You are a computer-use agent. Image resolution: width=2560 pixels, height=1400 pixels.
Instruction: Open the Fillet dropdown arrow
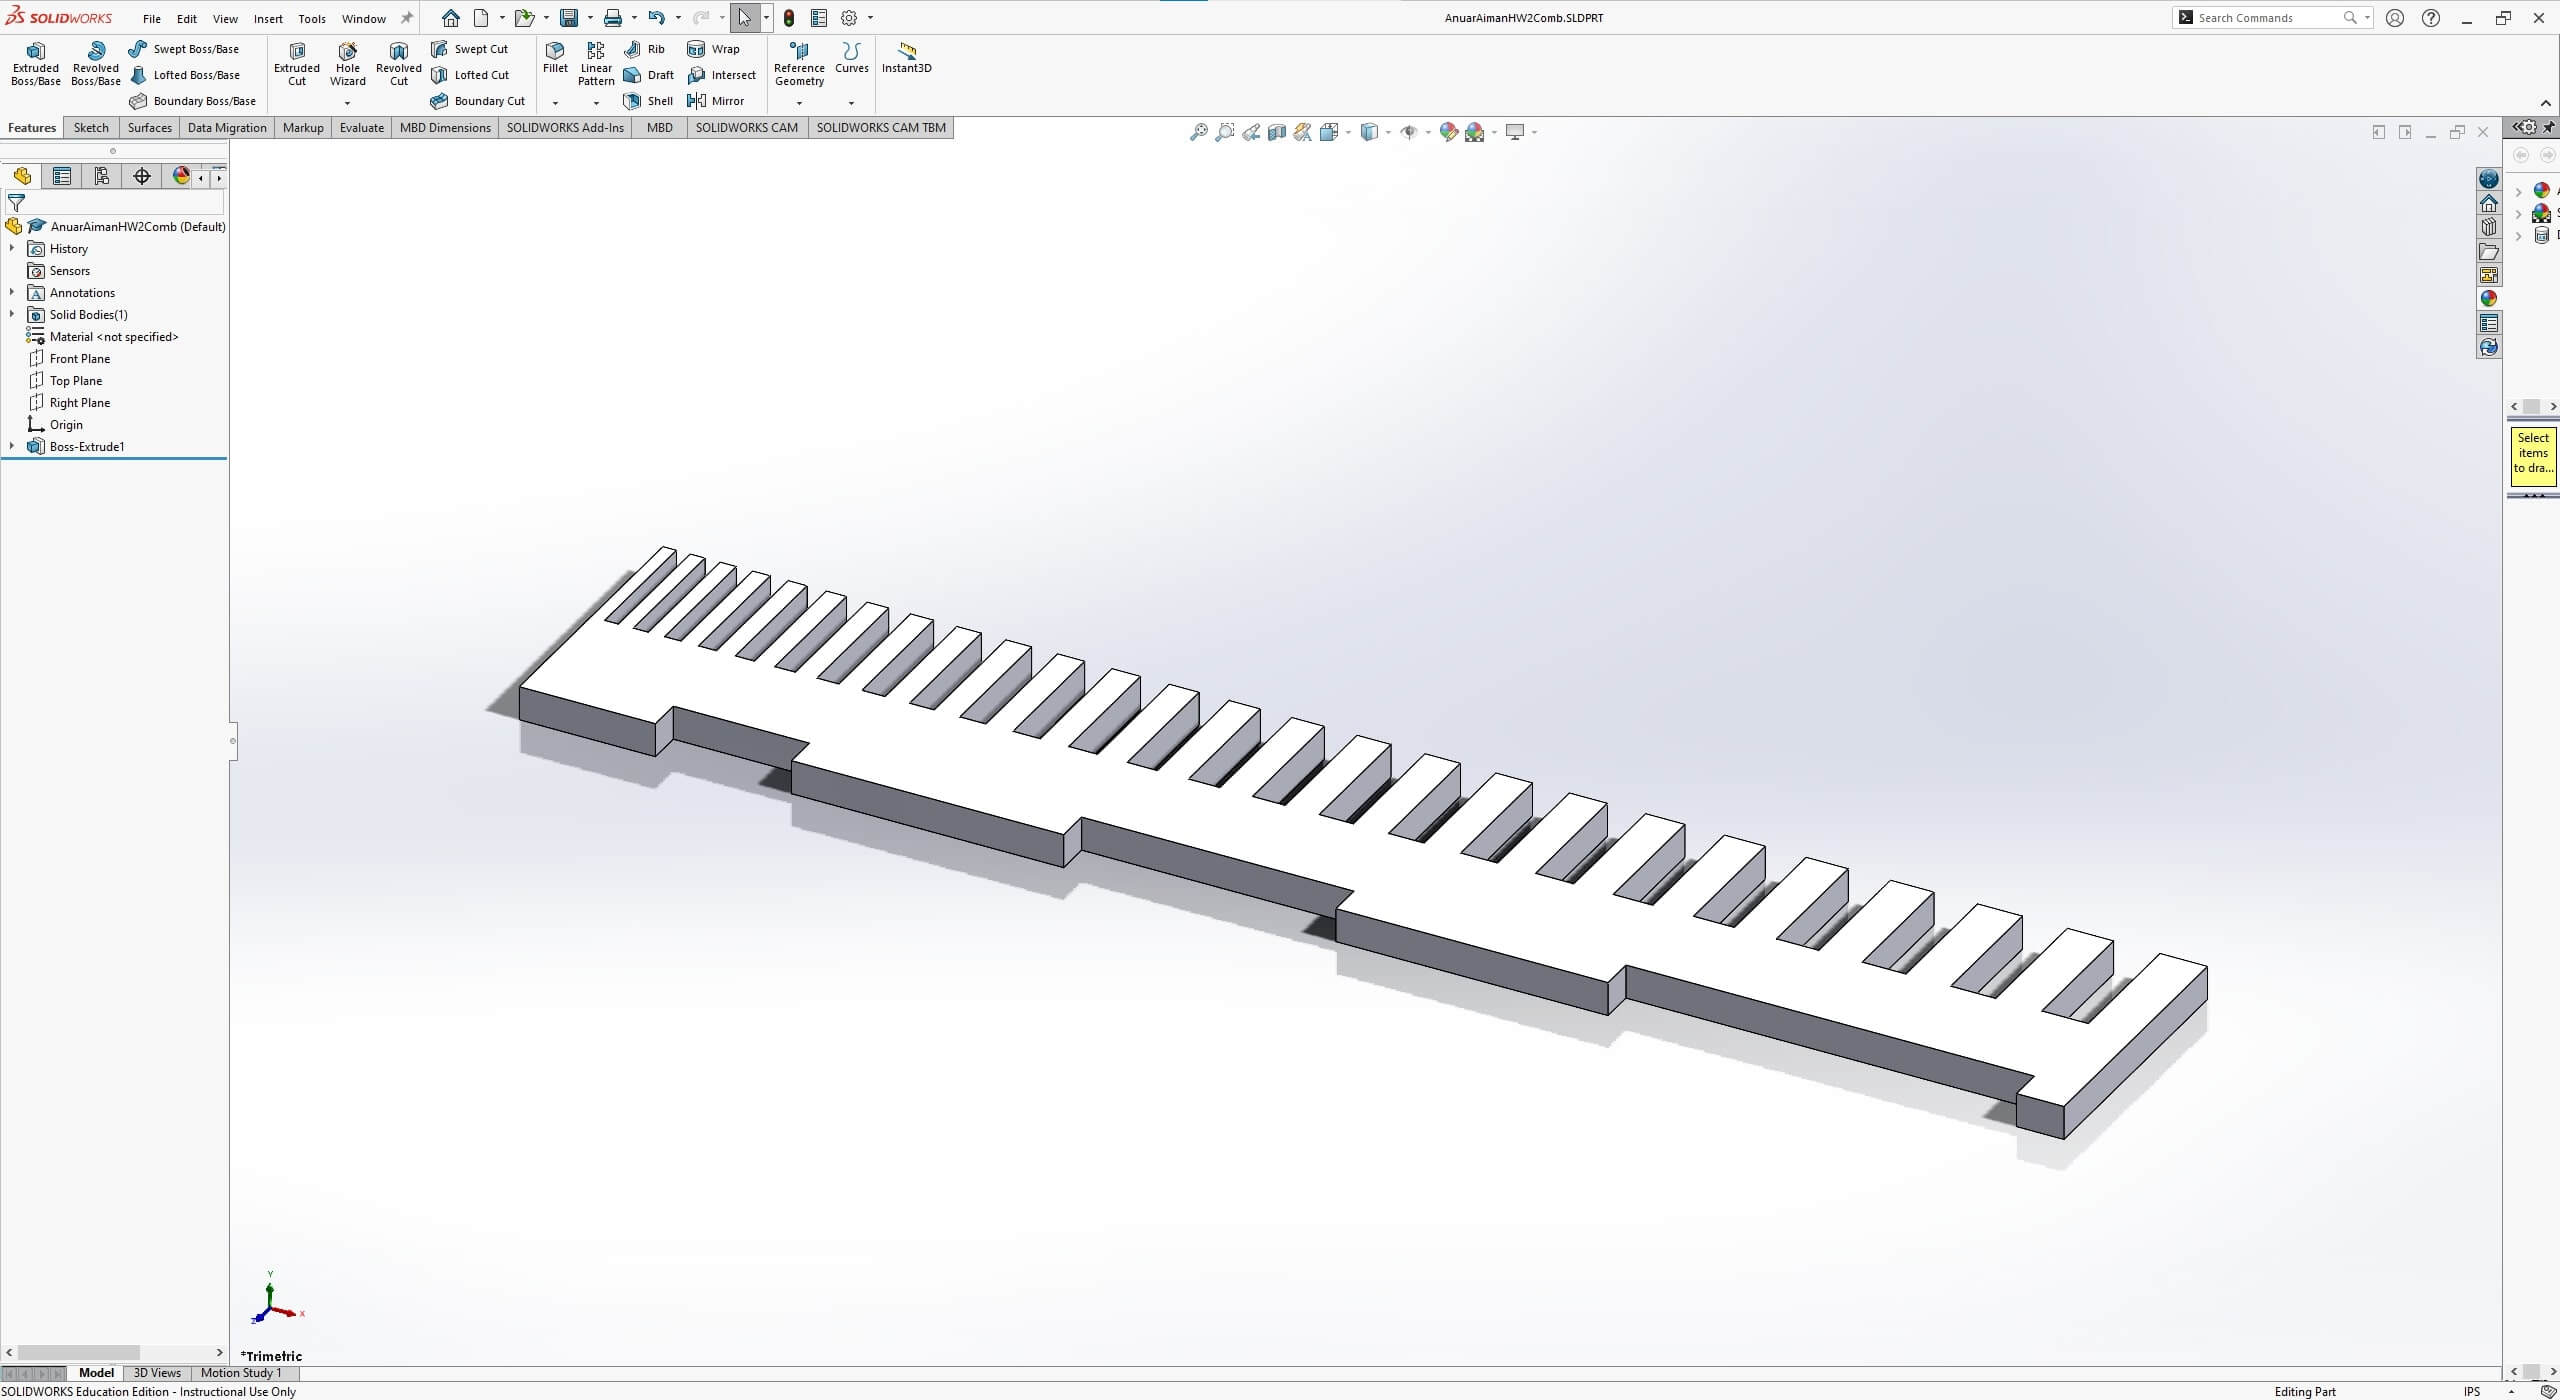point(555,103)
